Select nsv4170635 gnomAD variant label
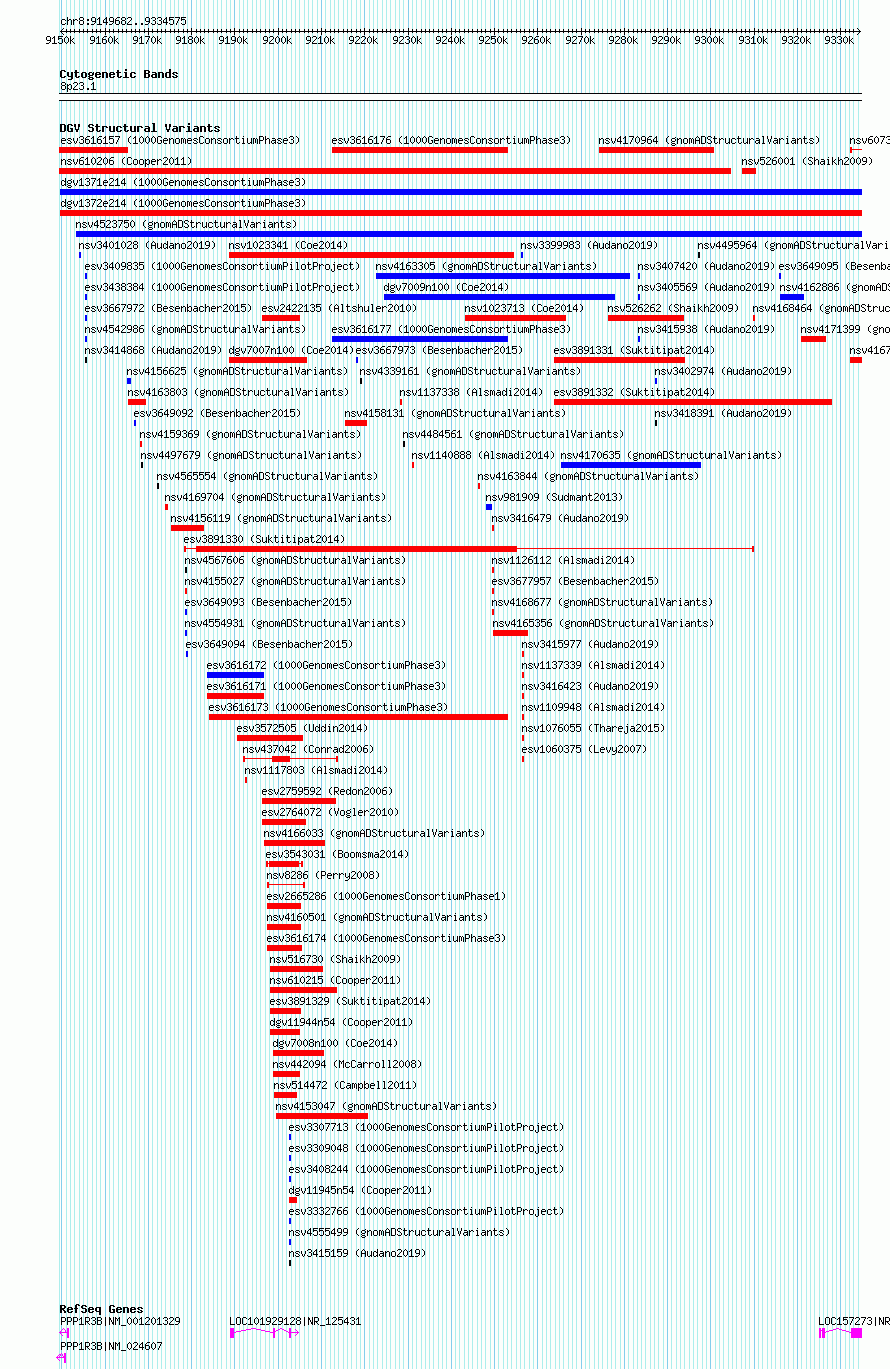Screen dimensions: 890x1369 671,455
